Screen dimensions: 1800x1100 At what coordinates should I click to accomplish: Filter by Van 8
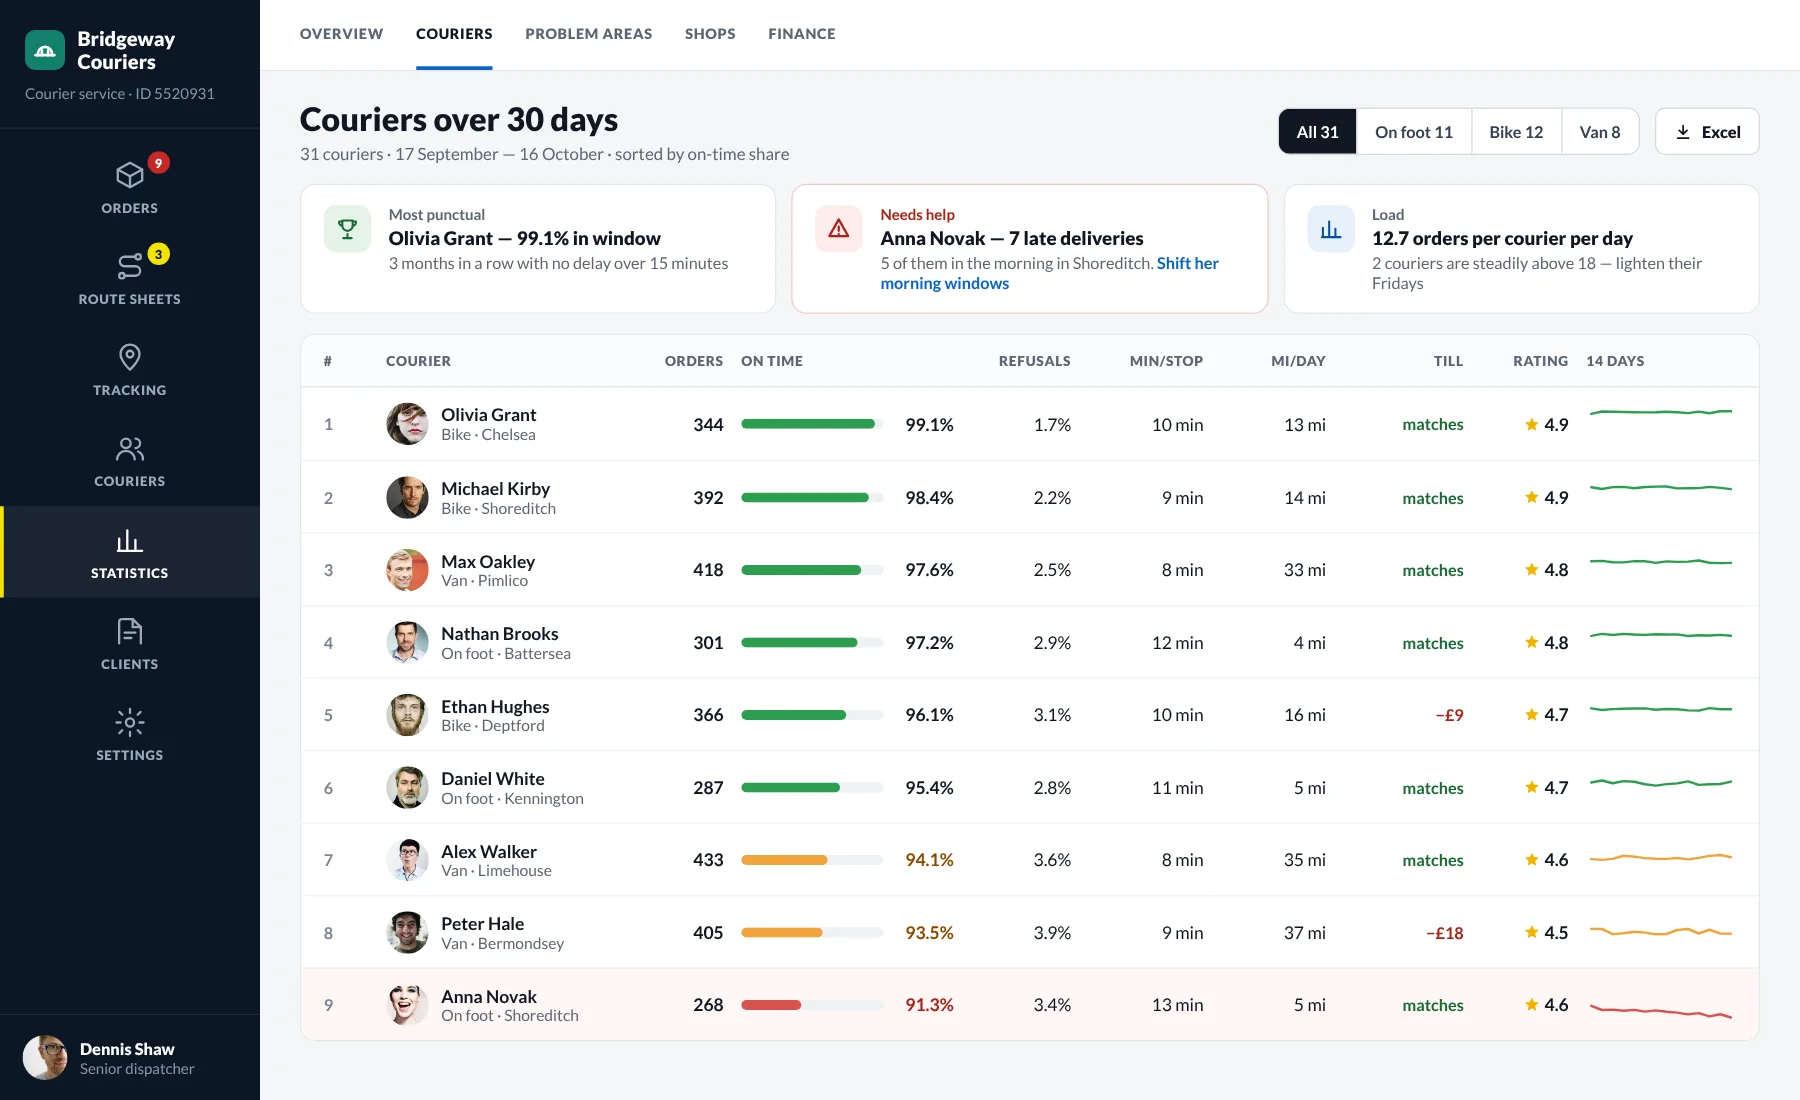pyautogui.click(x=1600, y=132)
